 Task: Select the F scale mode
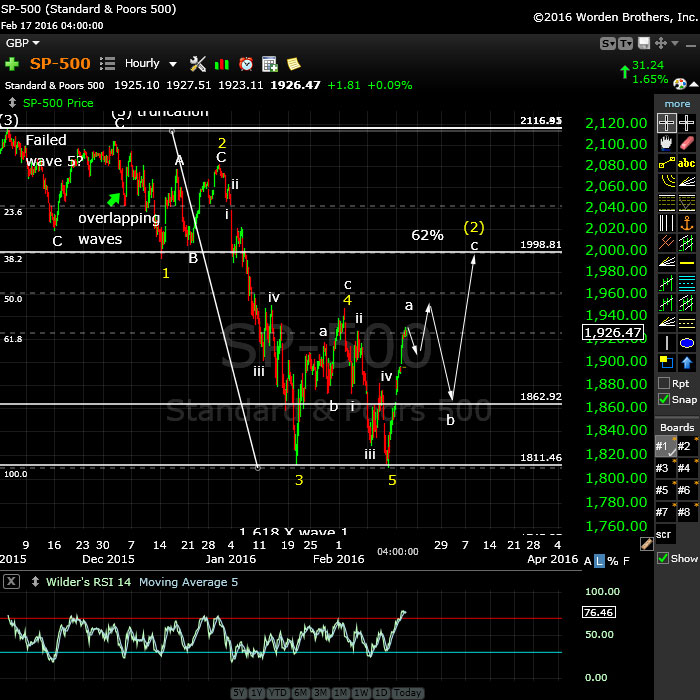coord(626,561)
